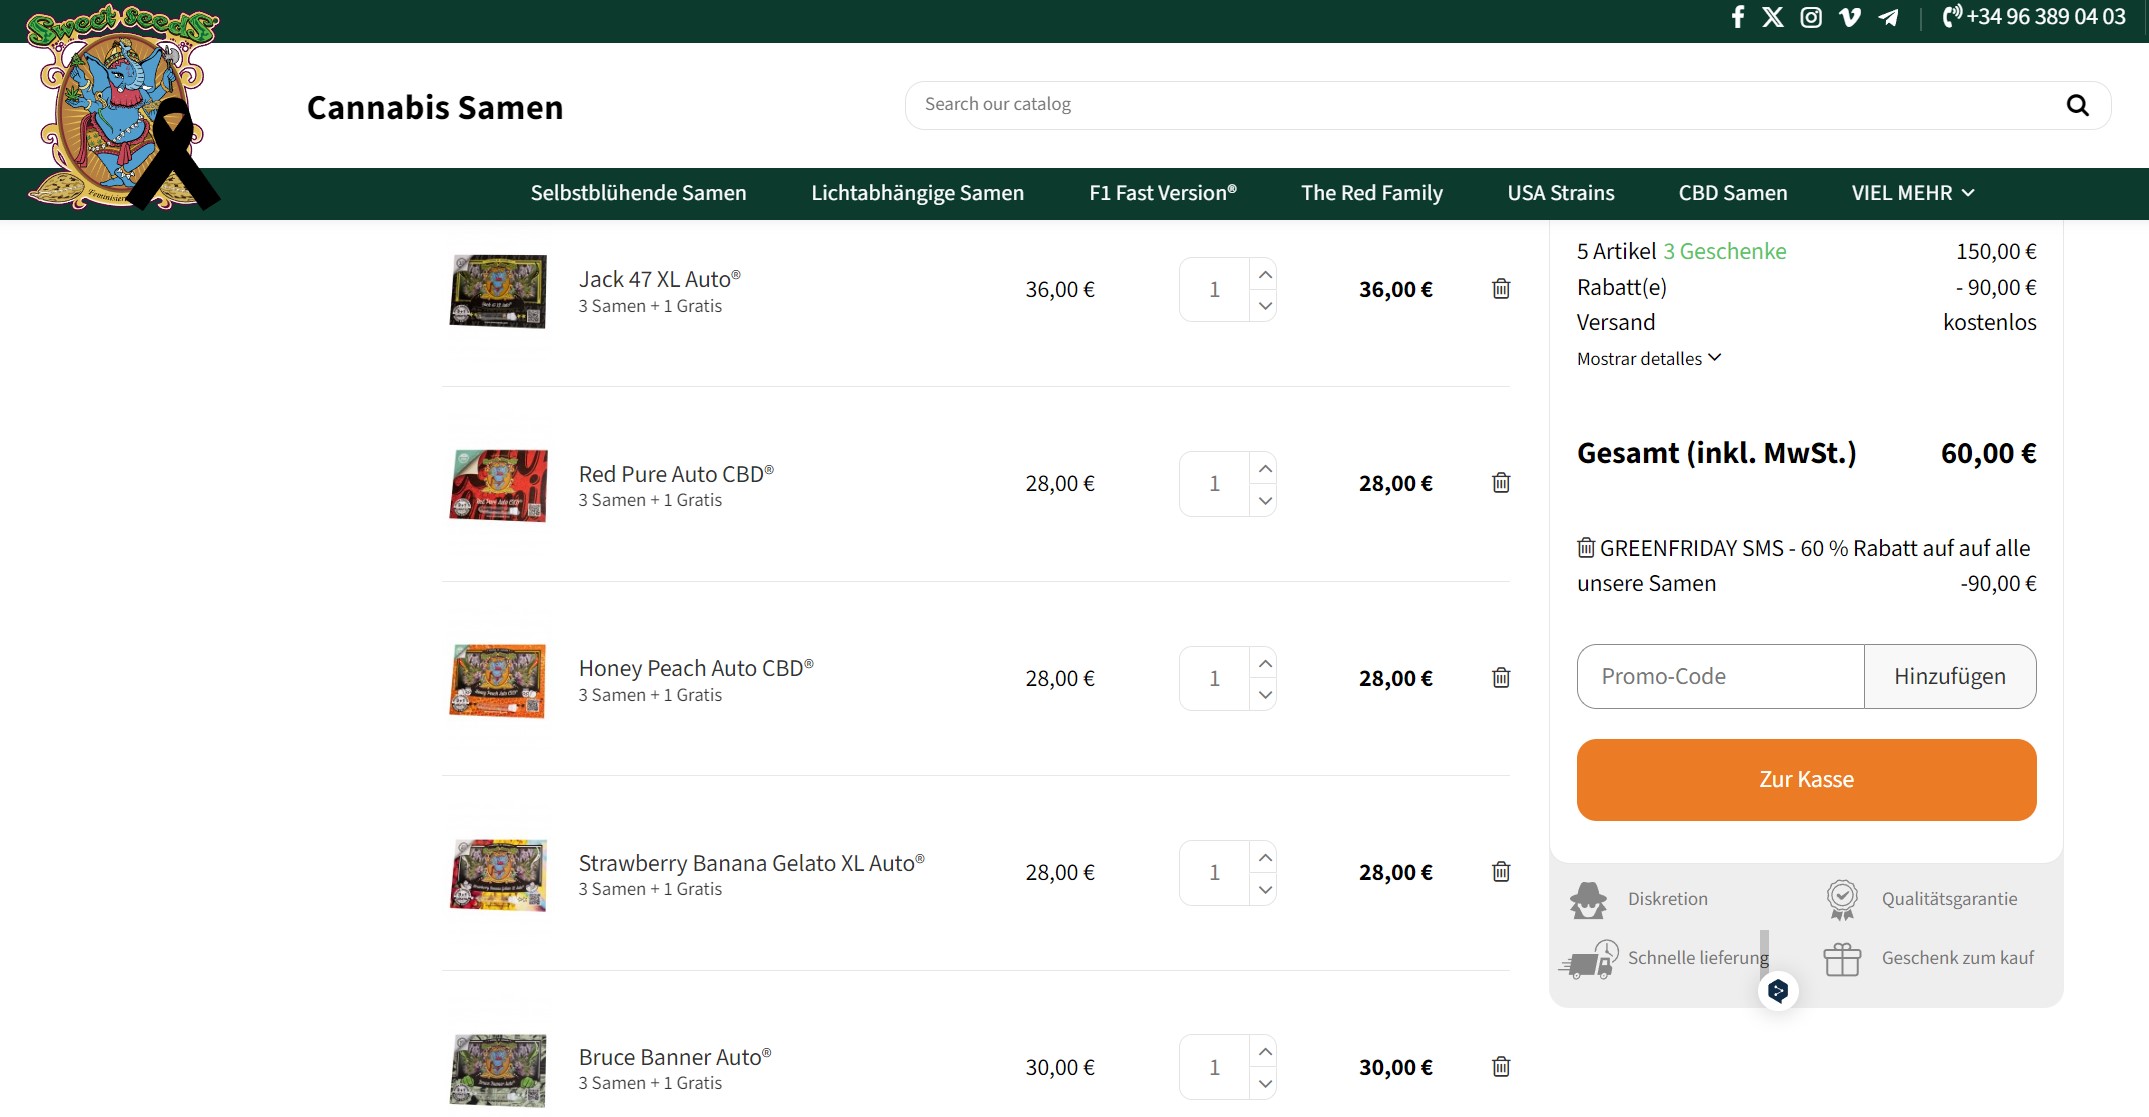Delete Bruce Banner Auto from cart
This screenshot has height=1117, width=2149.
[1501, 1067]
